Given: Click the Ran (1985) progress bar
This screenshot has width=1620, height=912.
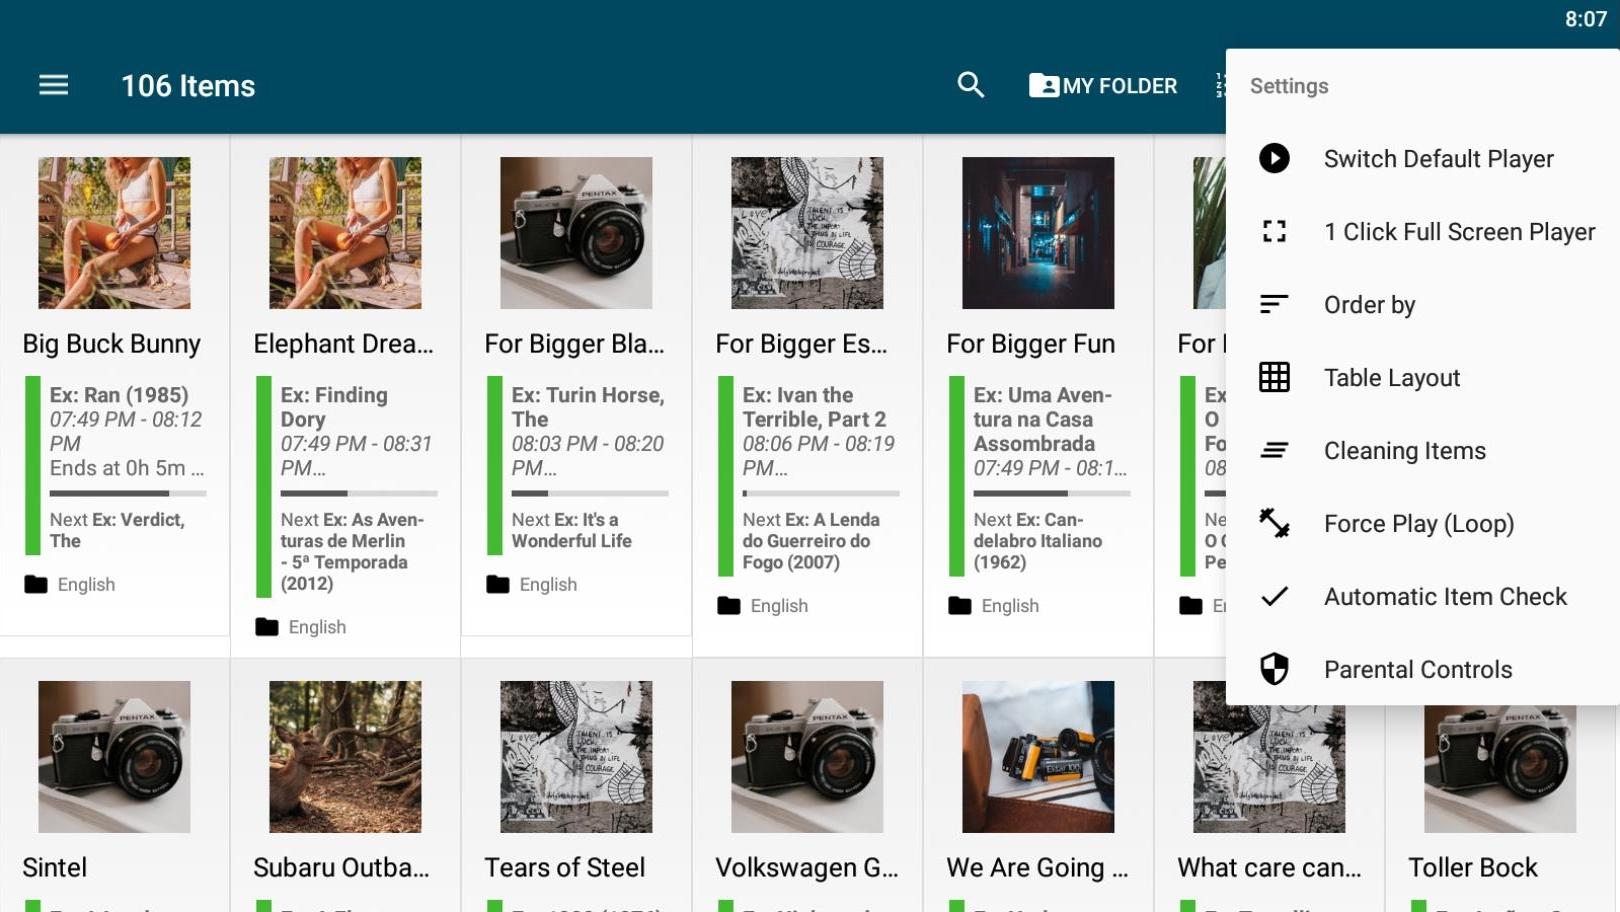Looking at the screenshot, I should point(128,493).
